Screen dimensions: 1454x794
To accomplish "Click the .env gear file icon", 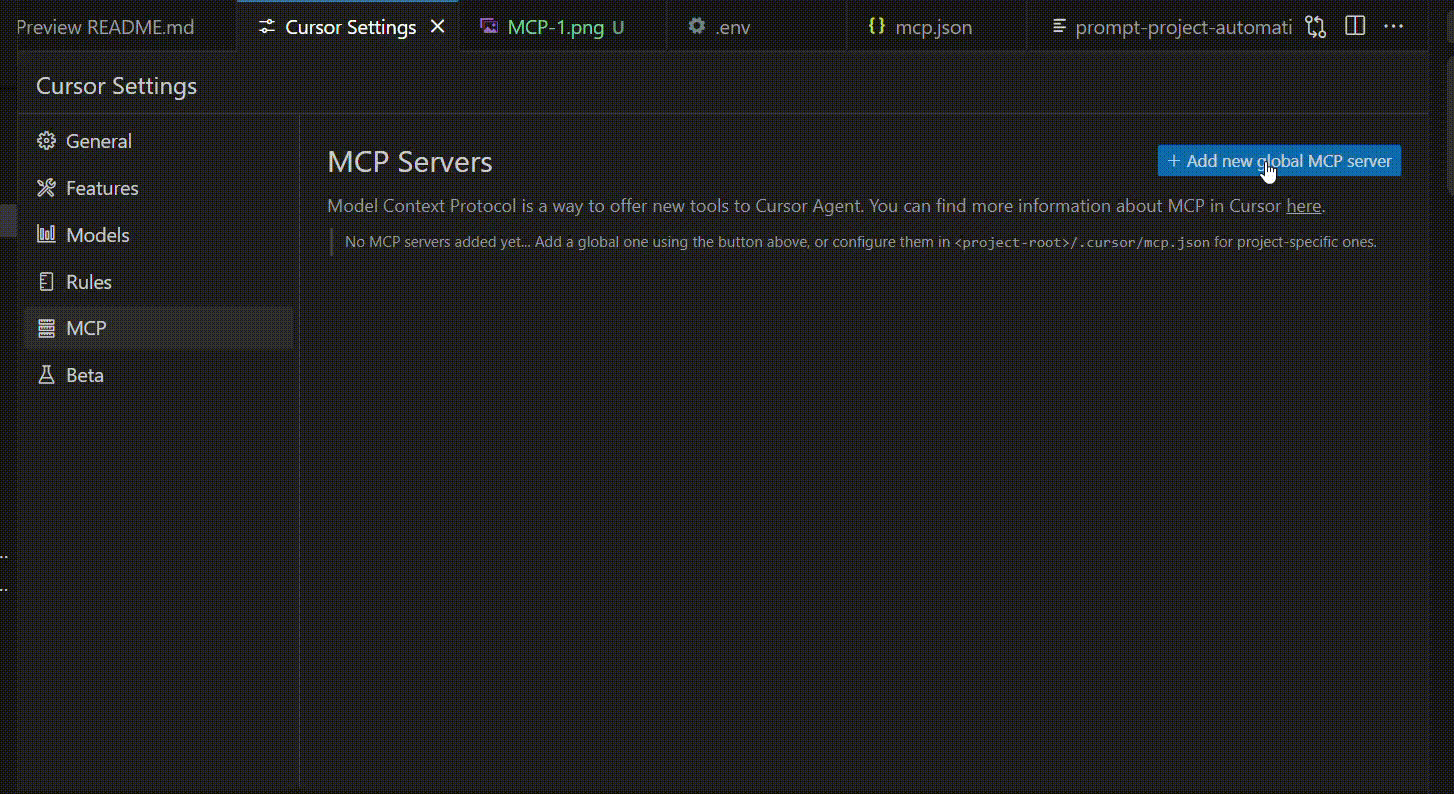I will coord(696,26).
